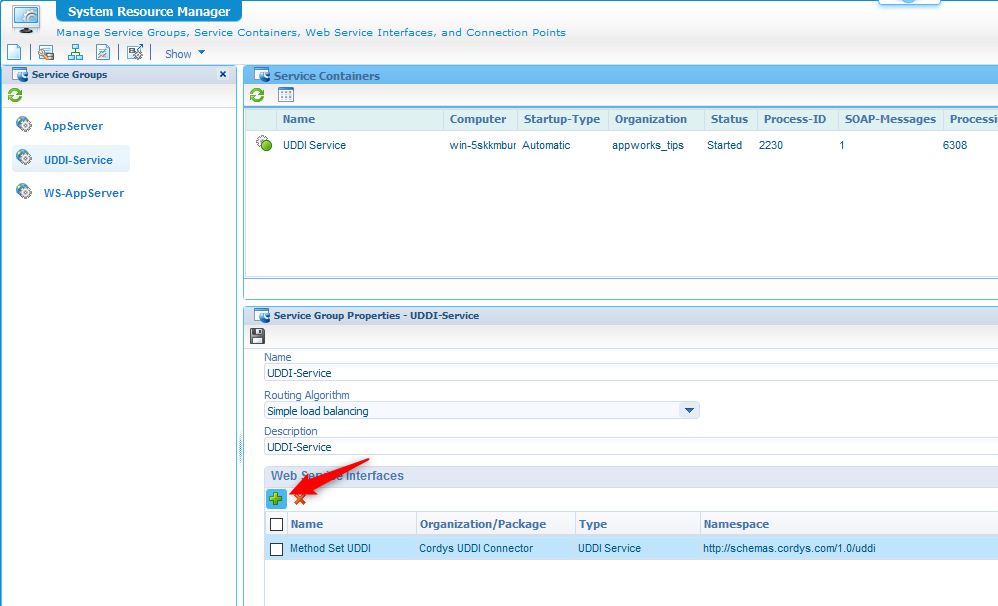Image resolution: width=998 pixels, height=606 pixels.
Task: Refresh the Service Groups panel
Action: coord(15,95)
